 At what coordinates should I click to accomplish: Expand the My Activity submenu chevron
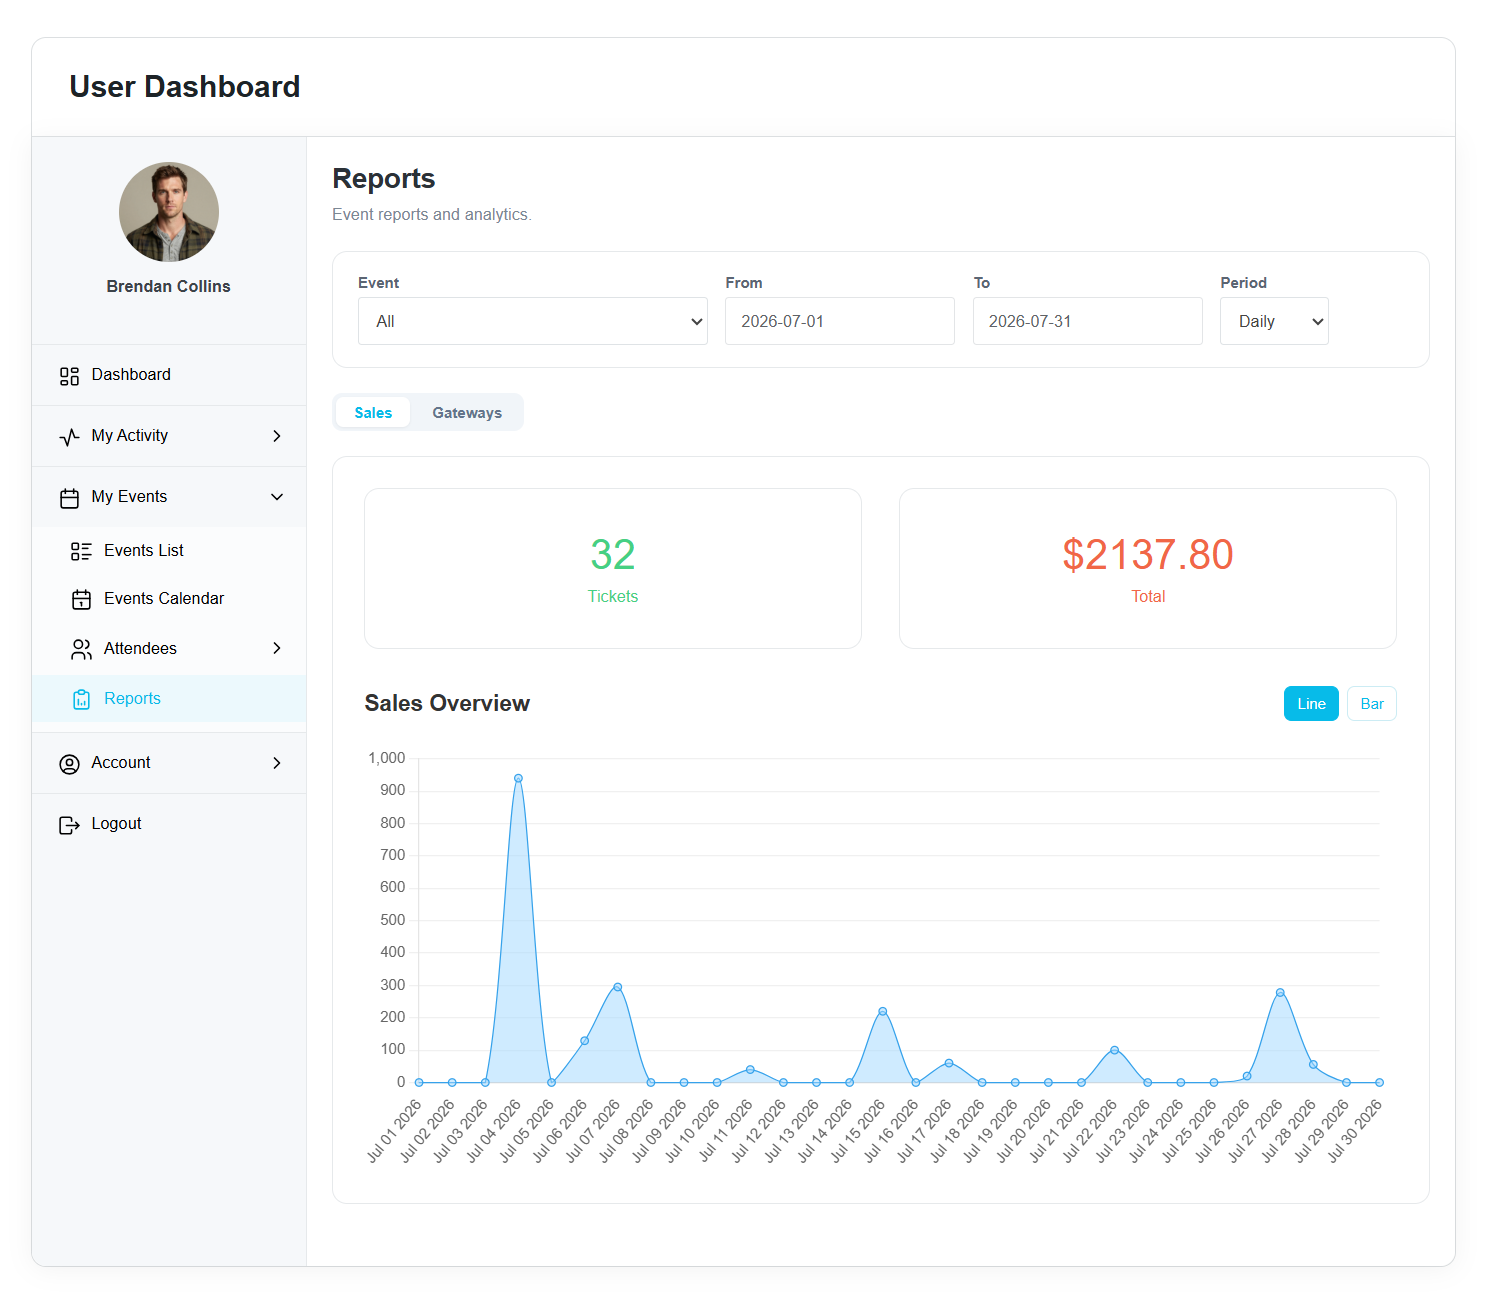(277, 436)
